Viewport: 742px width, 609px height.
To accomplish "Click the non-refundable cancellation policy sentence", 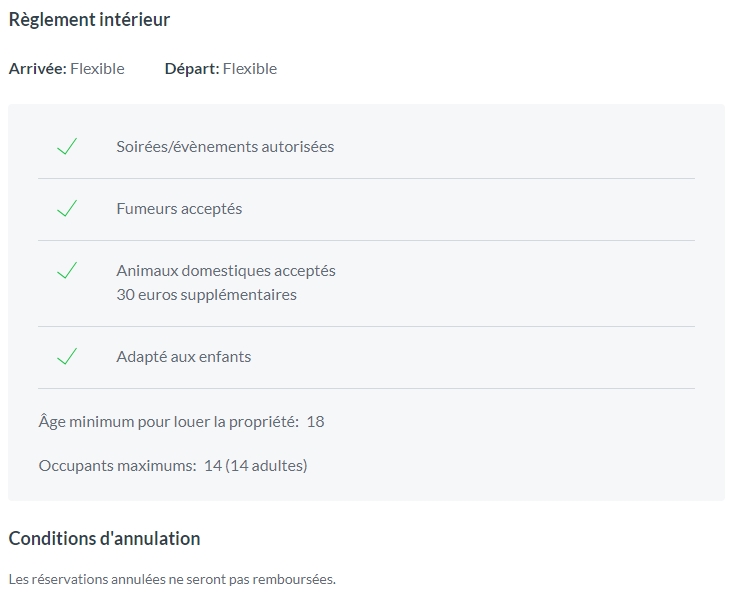I will [x=172, y=579].
